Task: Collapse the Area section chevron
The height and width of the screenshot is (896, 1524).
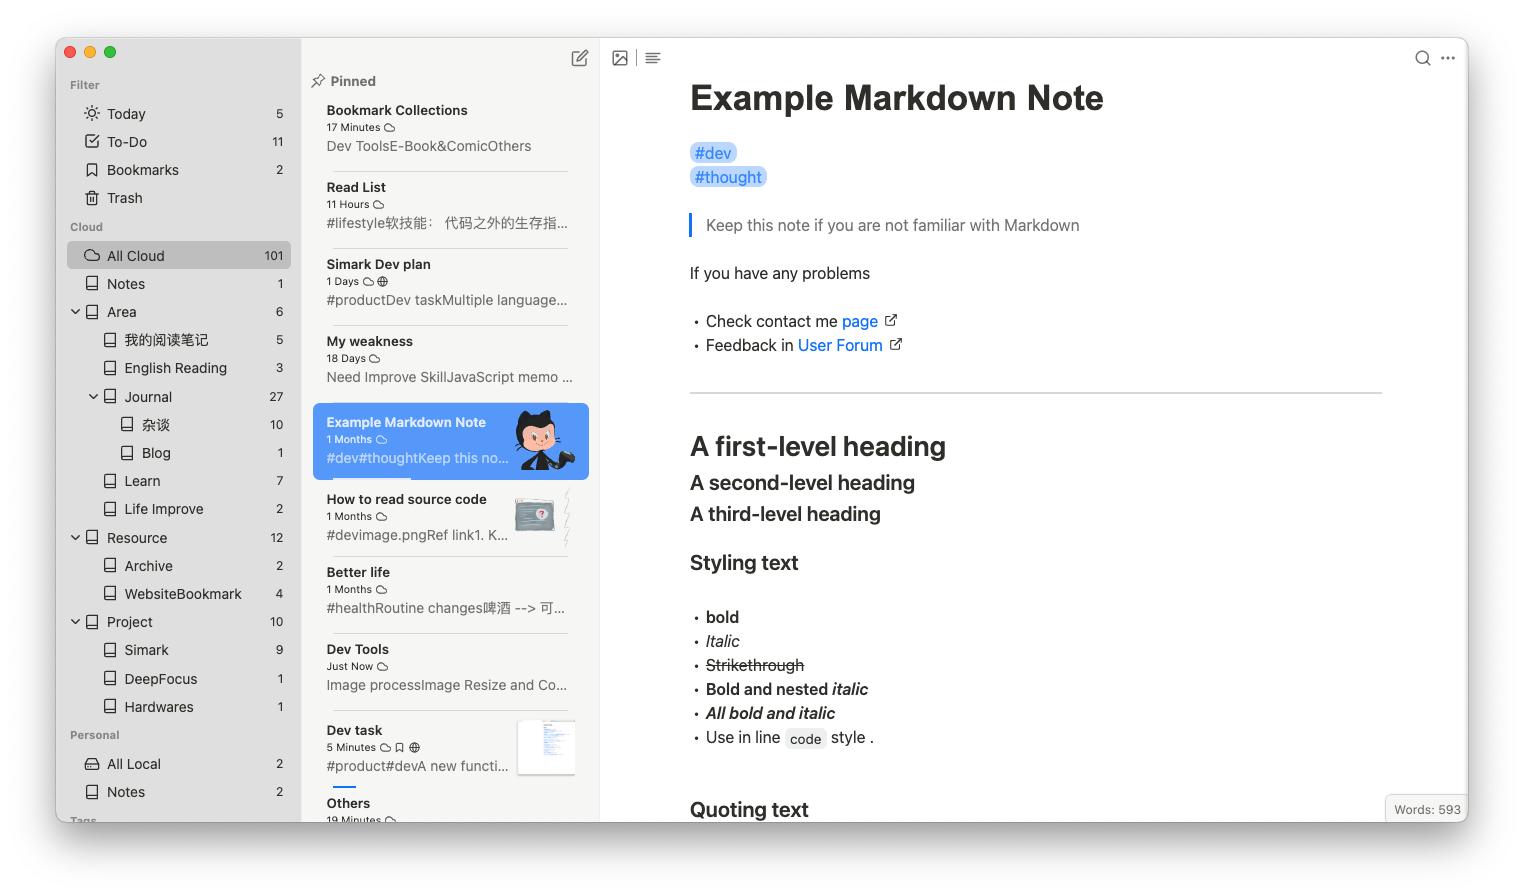Action: [74, 311]
